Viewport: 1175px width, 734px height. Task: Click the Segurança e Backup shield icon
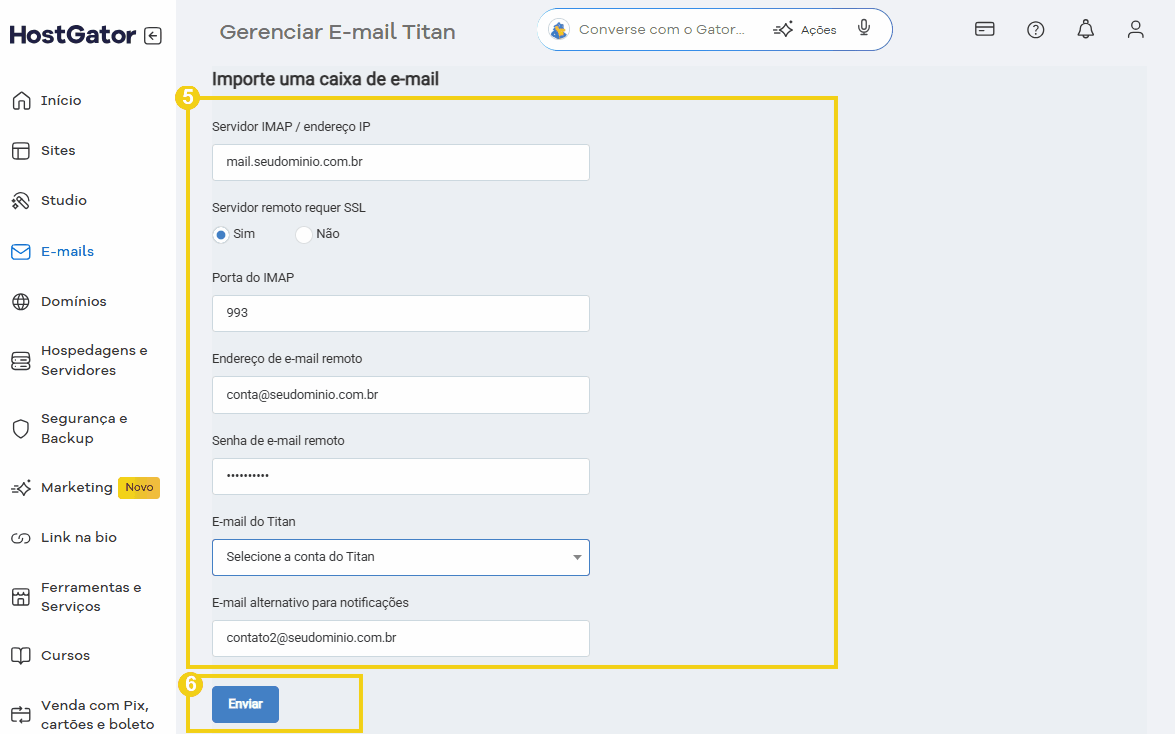pos(21,429)
